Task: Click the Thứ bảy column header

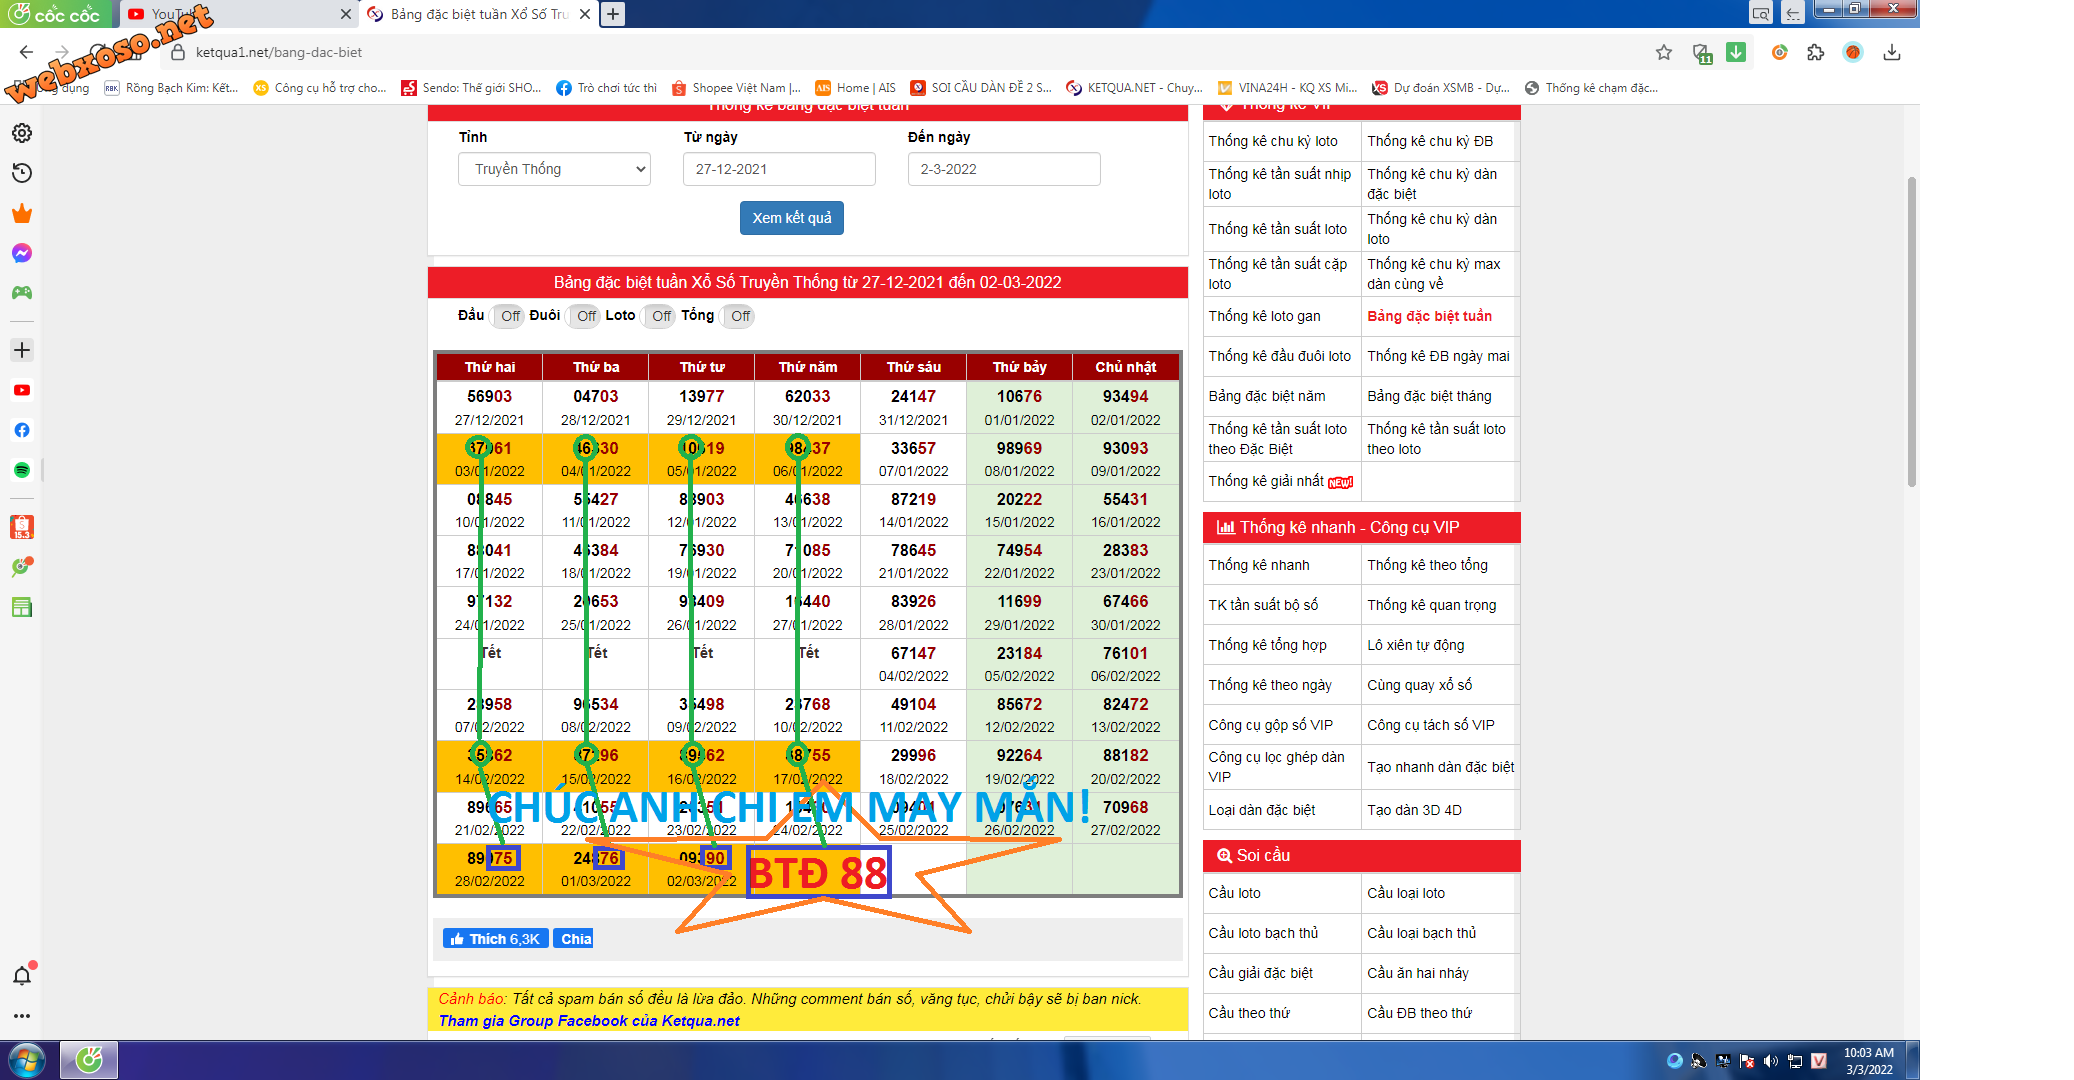Action: (x=1019, y=367)
